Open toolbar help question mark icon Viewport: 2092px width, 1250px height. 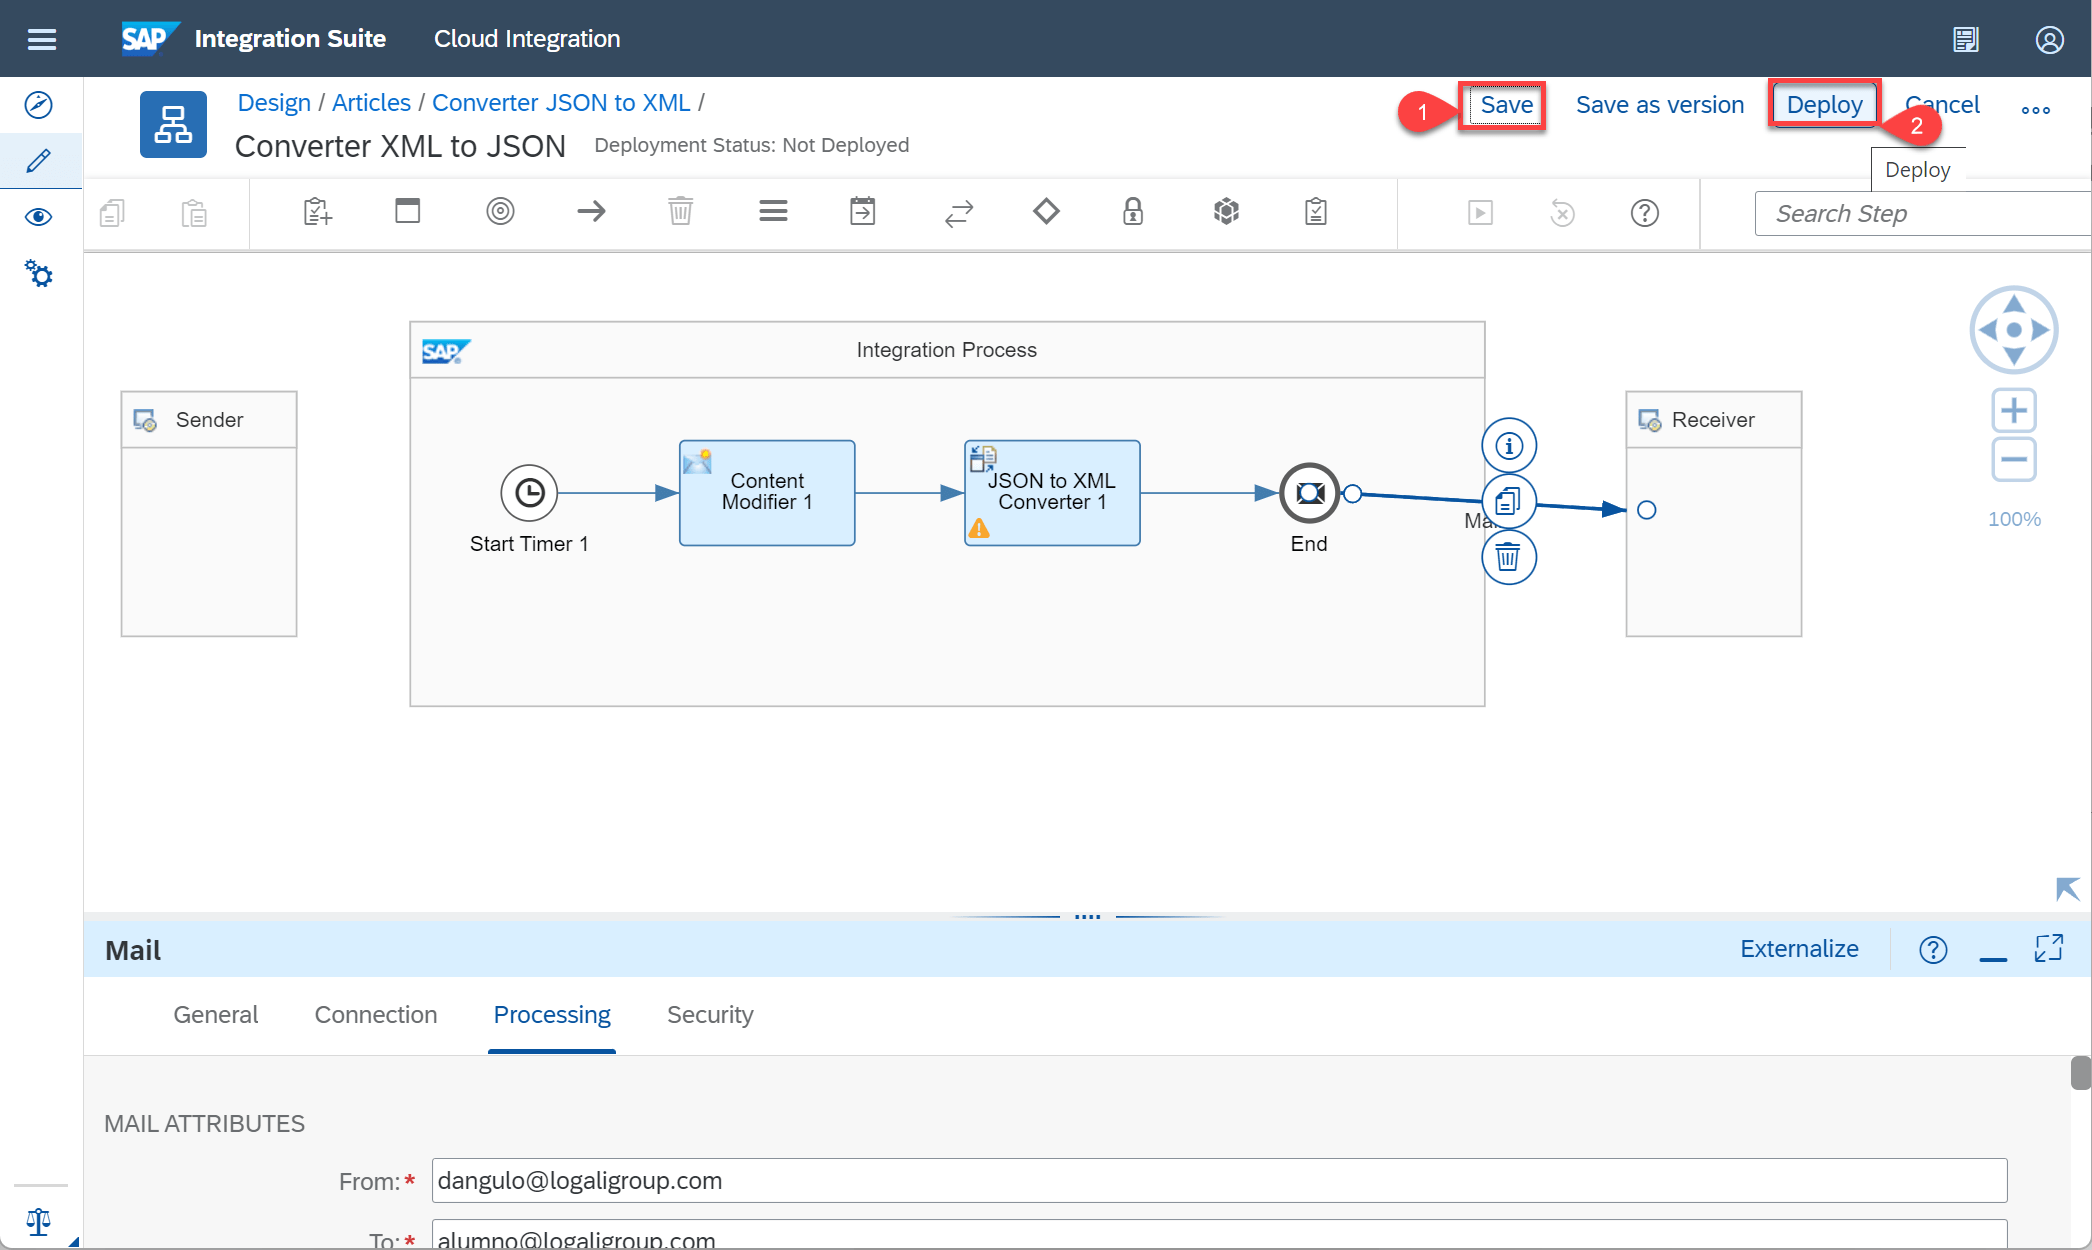pyautogui.click(x=1644, y=213)
